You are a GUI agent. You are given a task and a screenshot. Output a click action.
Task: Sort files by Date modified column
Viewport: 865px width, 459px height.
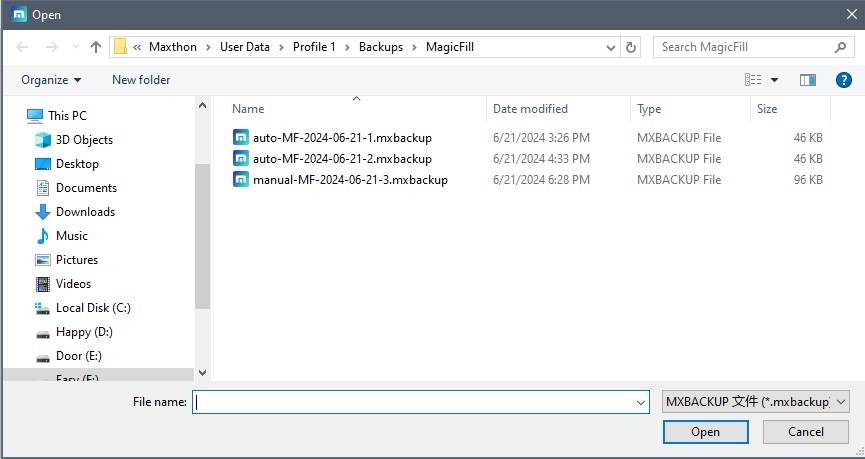530,109
